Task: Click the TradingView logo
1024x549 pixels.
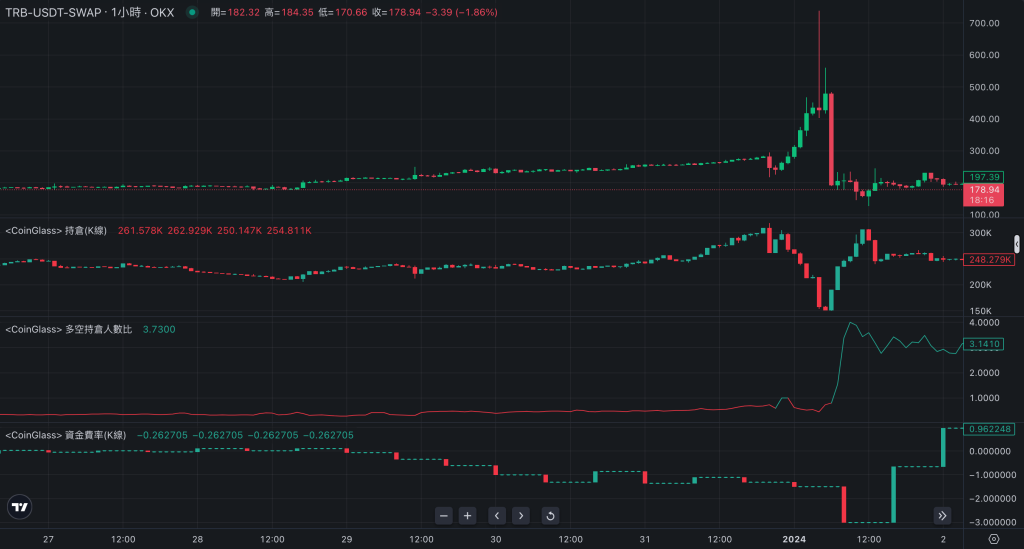Action: tap(20, 507)
